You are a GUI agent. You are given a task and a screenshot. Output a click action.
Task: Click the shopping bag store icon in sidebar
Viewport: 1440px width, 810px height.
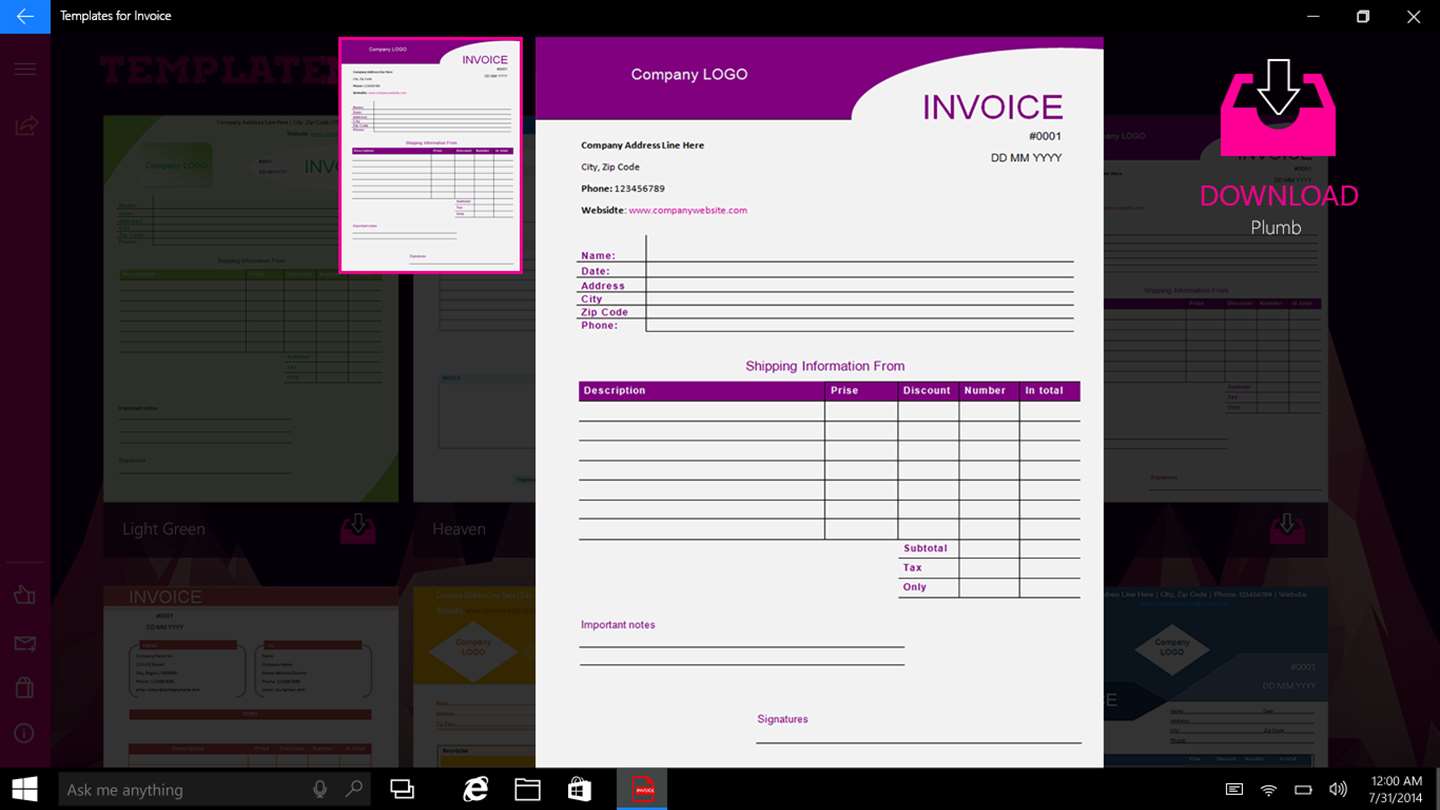point(25,688)
